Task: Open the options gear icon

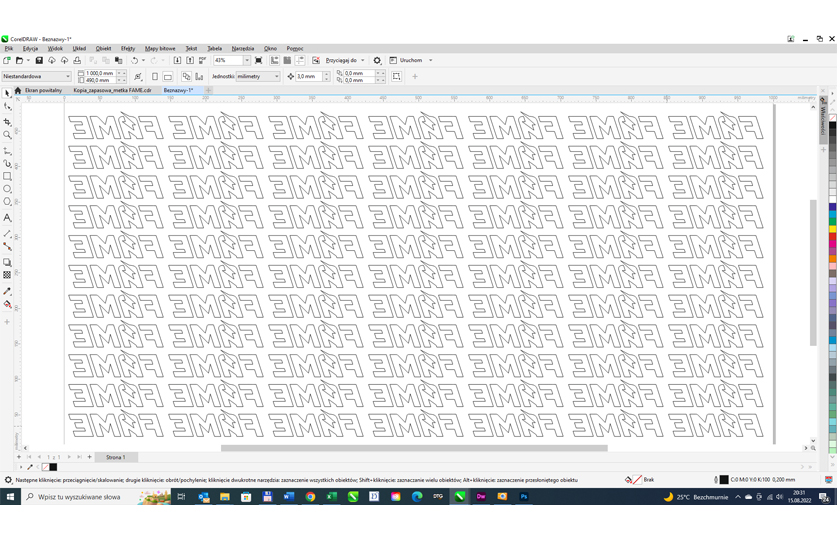Action: point(377,61)
